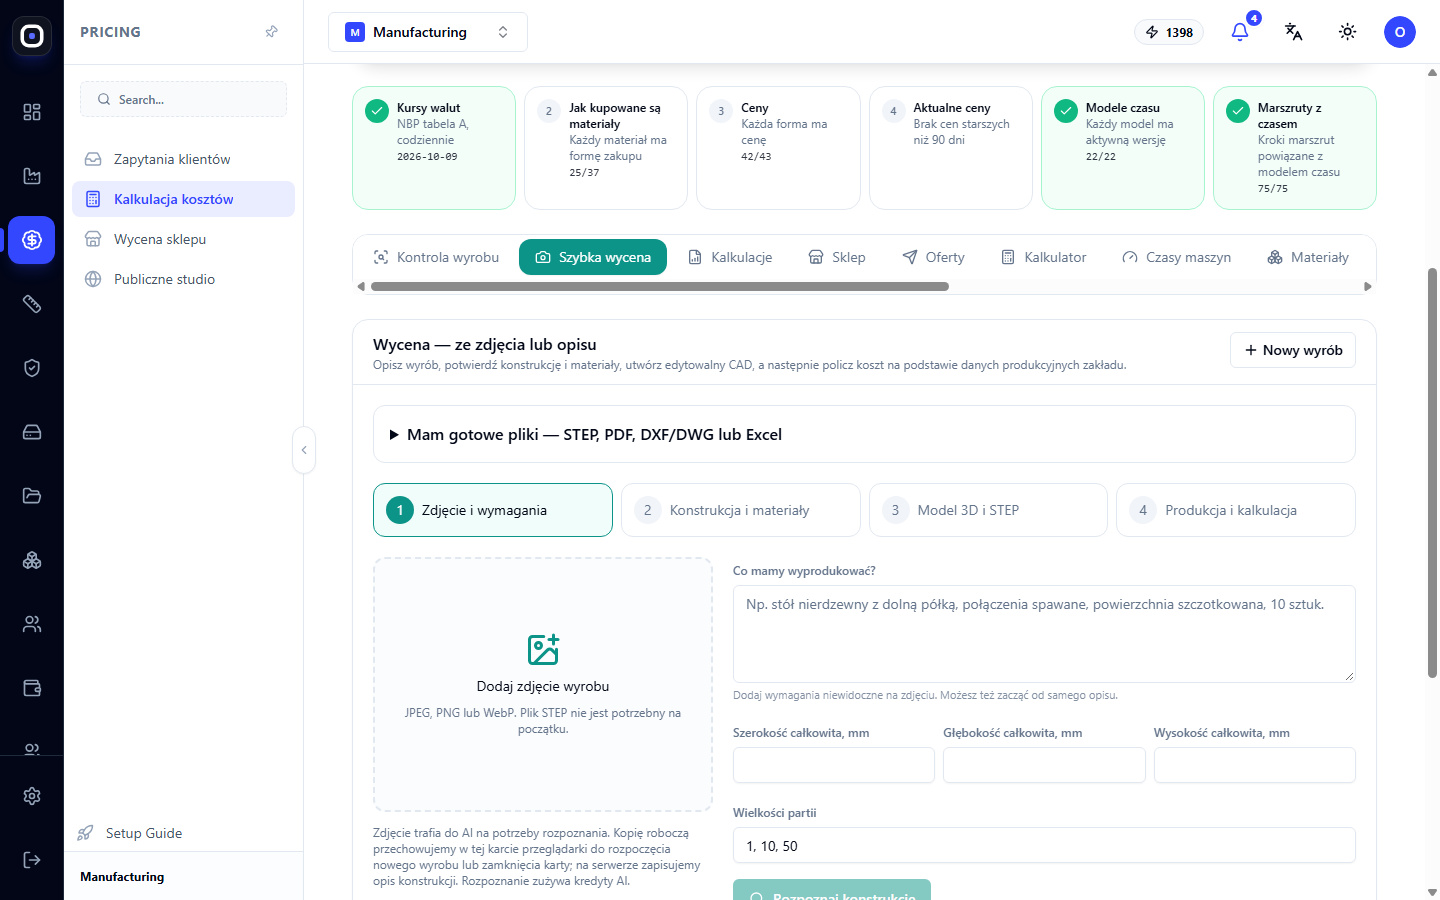Pin the Pricing sidebar panel

[271, 32]
